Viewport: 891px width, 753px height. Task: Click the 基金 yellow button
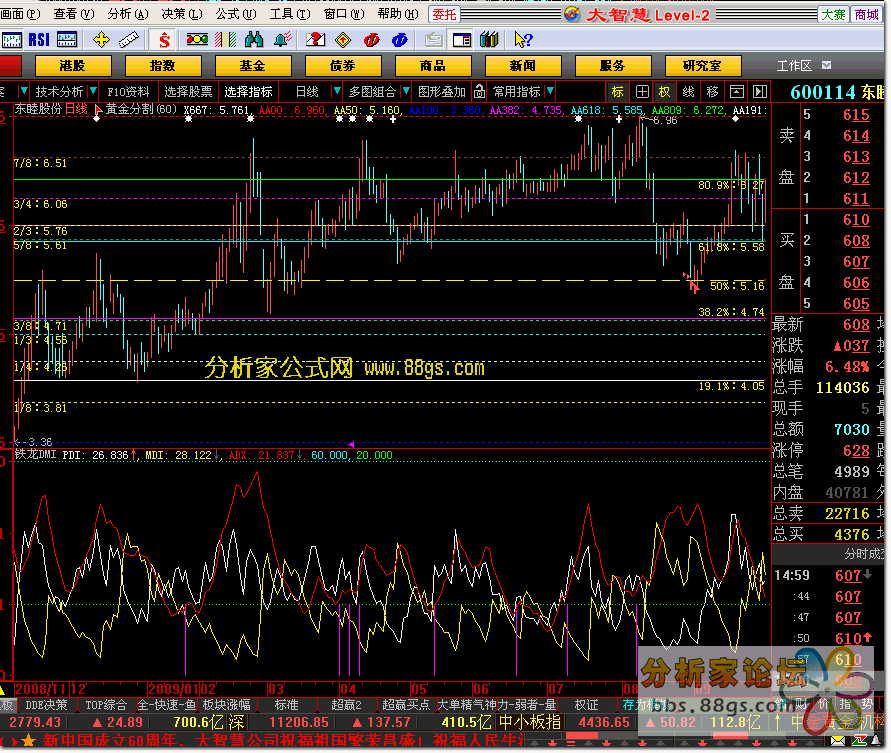[252, 66]
